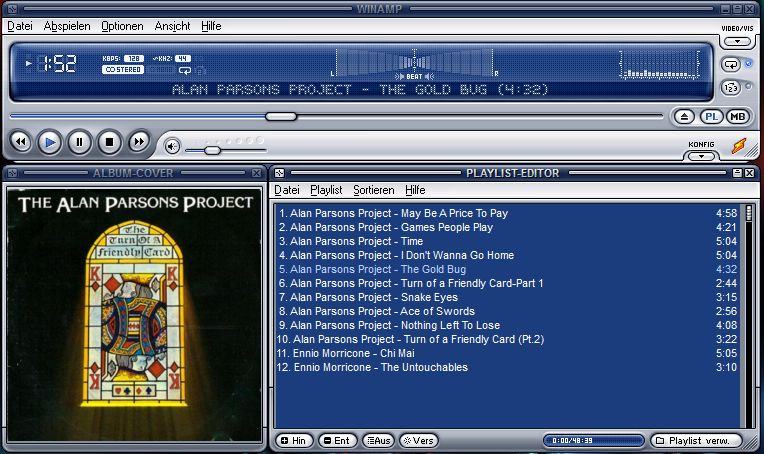
Task: Skip to next track
Action: [x=139, y=142]
